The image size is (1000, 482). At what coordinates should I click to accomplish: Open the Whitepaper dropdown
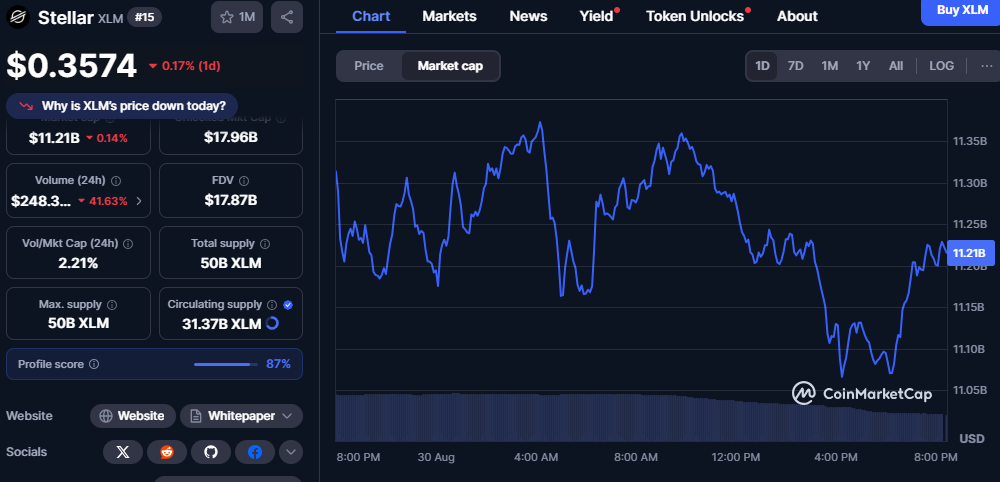[x=241, y=416]
